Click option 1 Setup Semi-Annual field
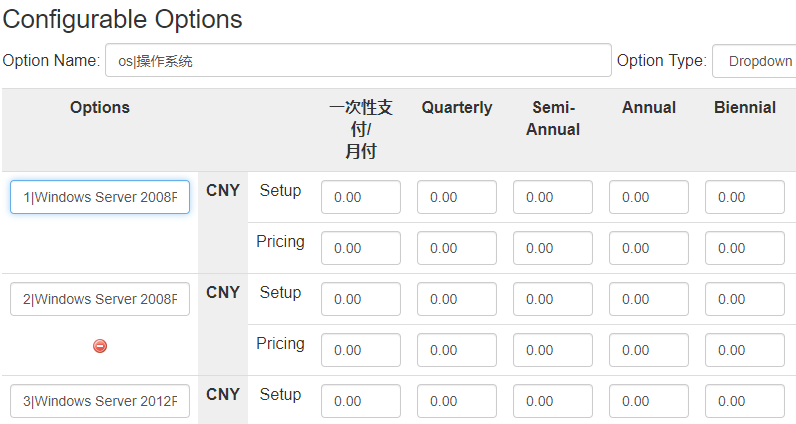 (x=553, y=197)
